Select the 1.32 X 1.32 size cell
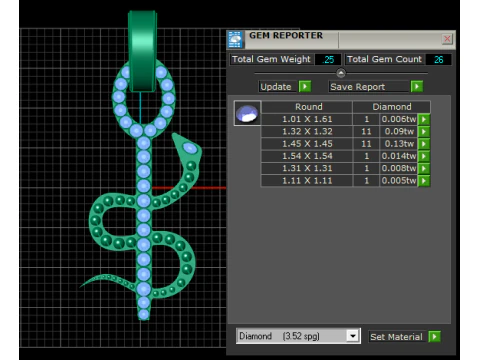This screenshot has height=360, width=480. [x=307, y=132]
